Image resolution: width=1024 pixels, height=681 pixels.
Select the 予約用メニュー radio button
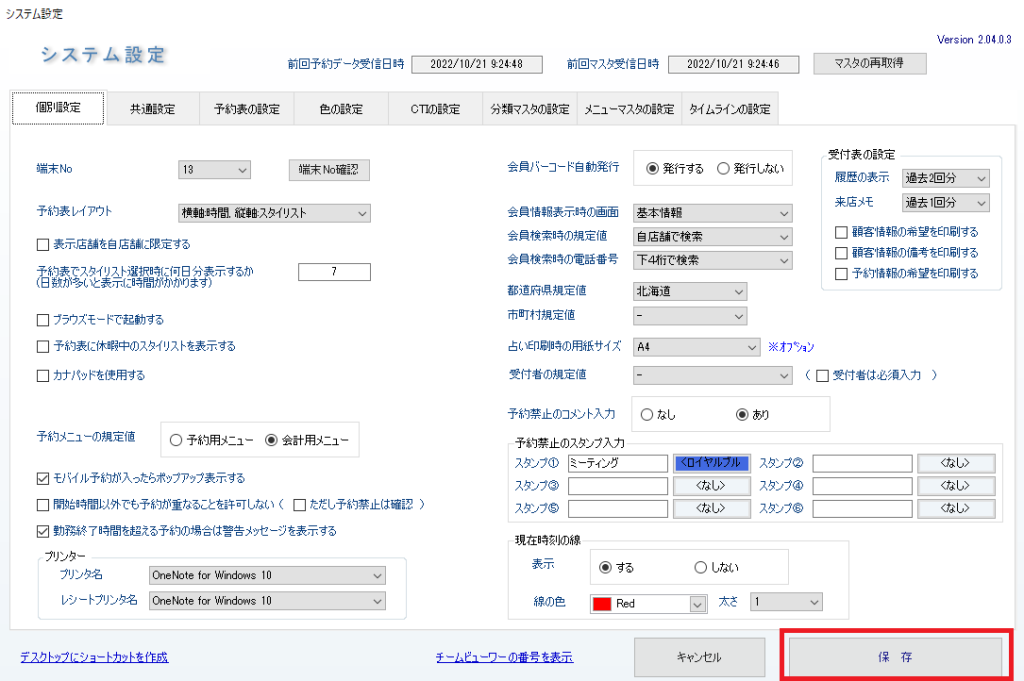pyautogui.click(x=176, y=439)
